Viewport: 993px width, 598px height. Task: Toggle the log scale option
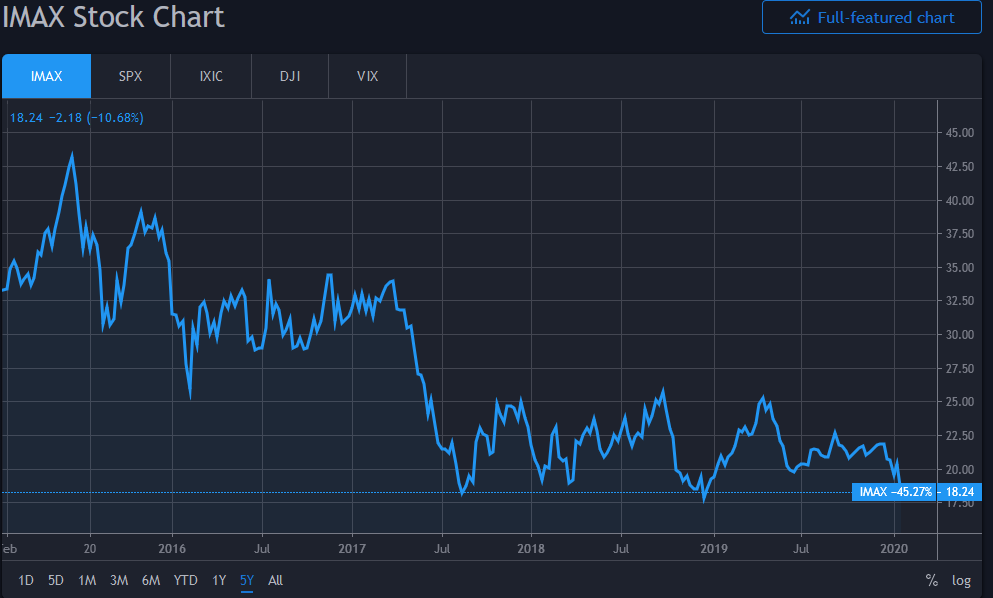click(x=961, y=580)
